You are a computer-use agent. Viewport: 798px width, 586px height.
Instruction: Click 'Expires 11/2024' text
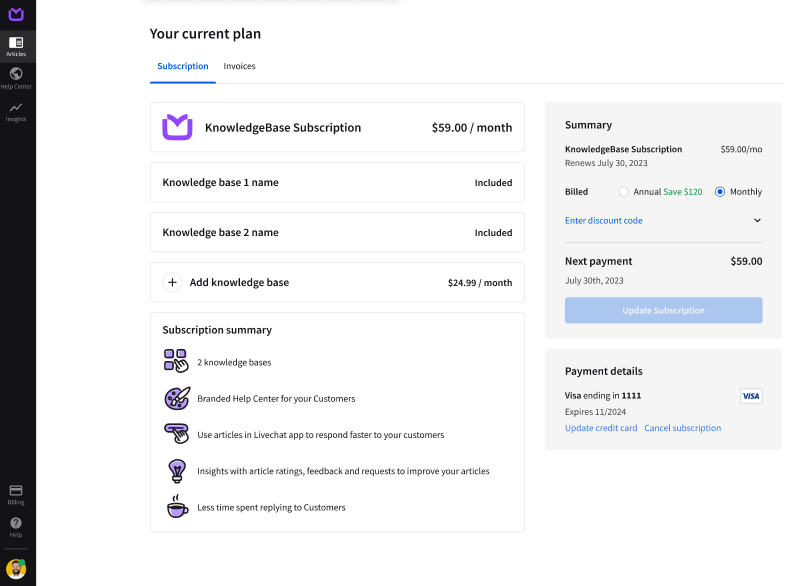(595, 412)
